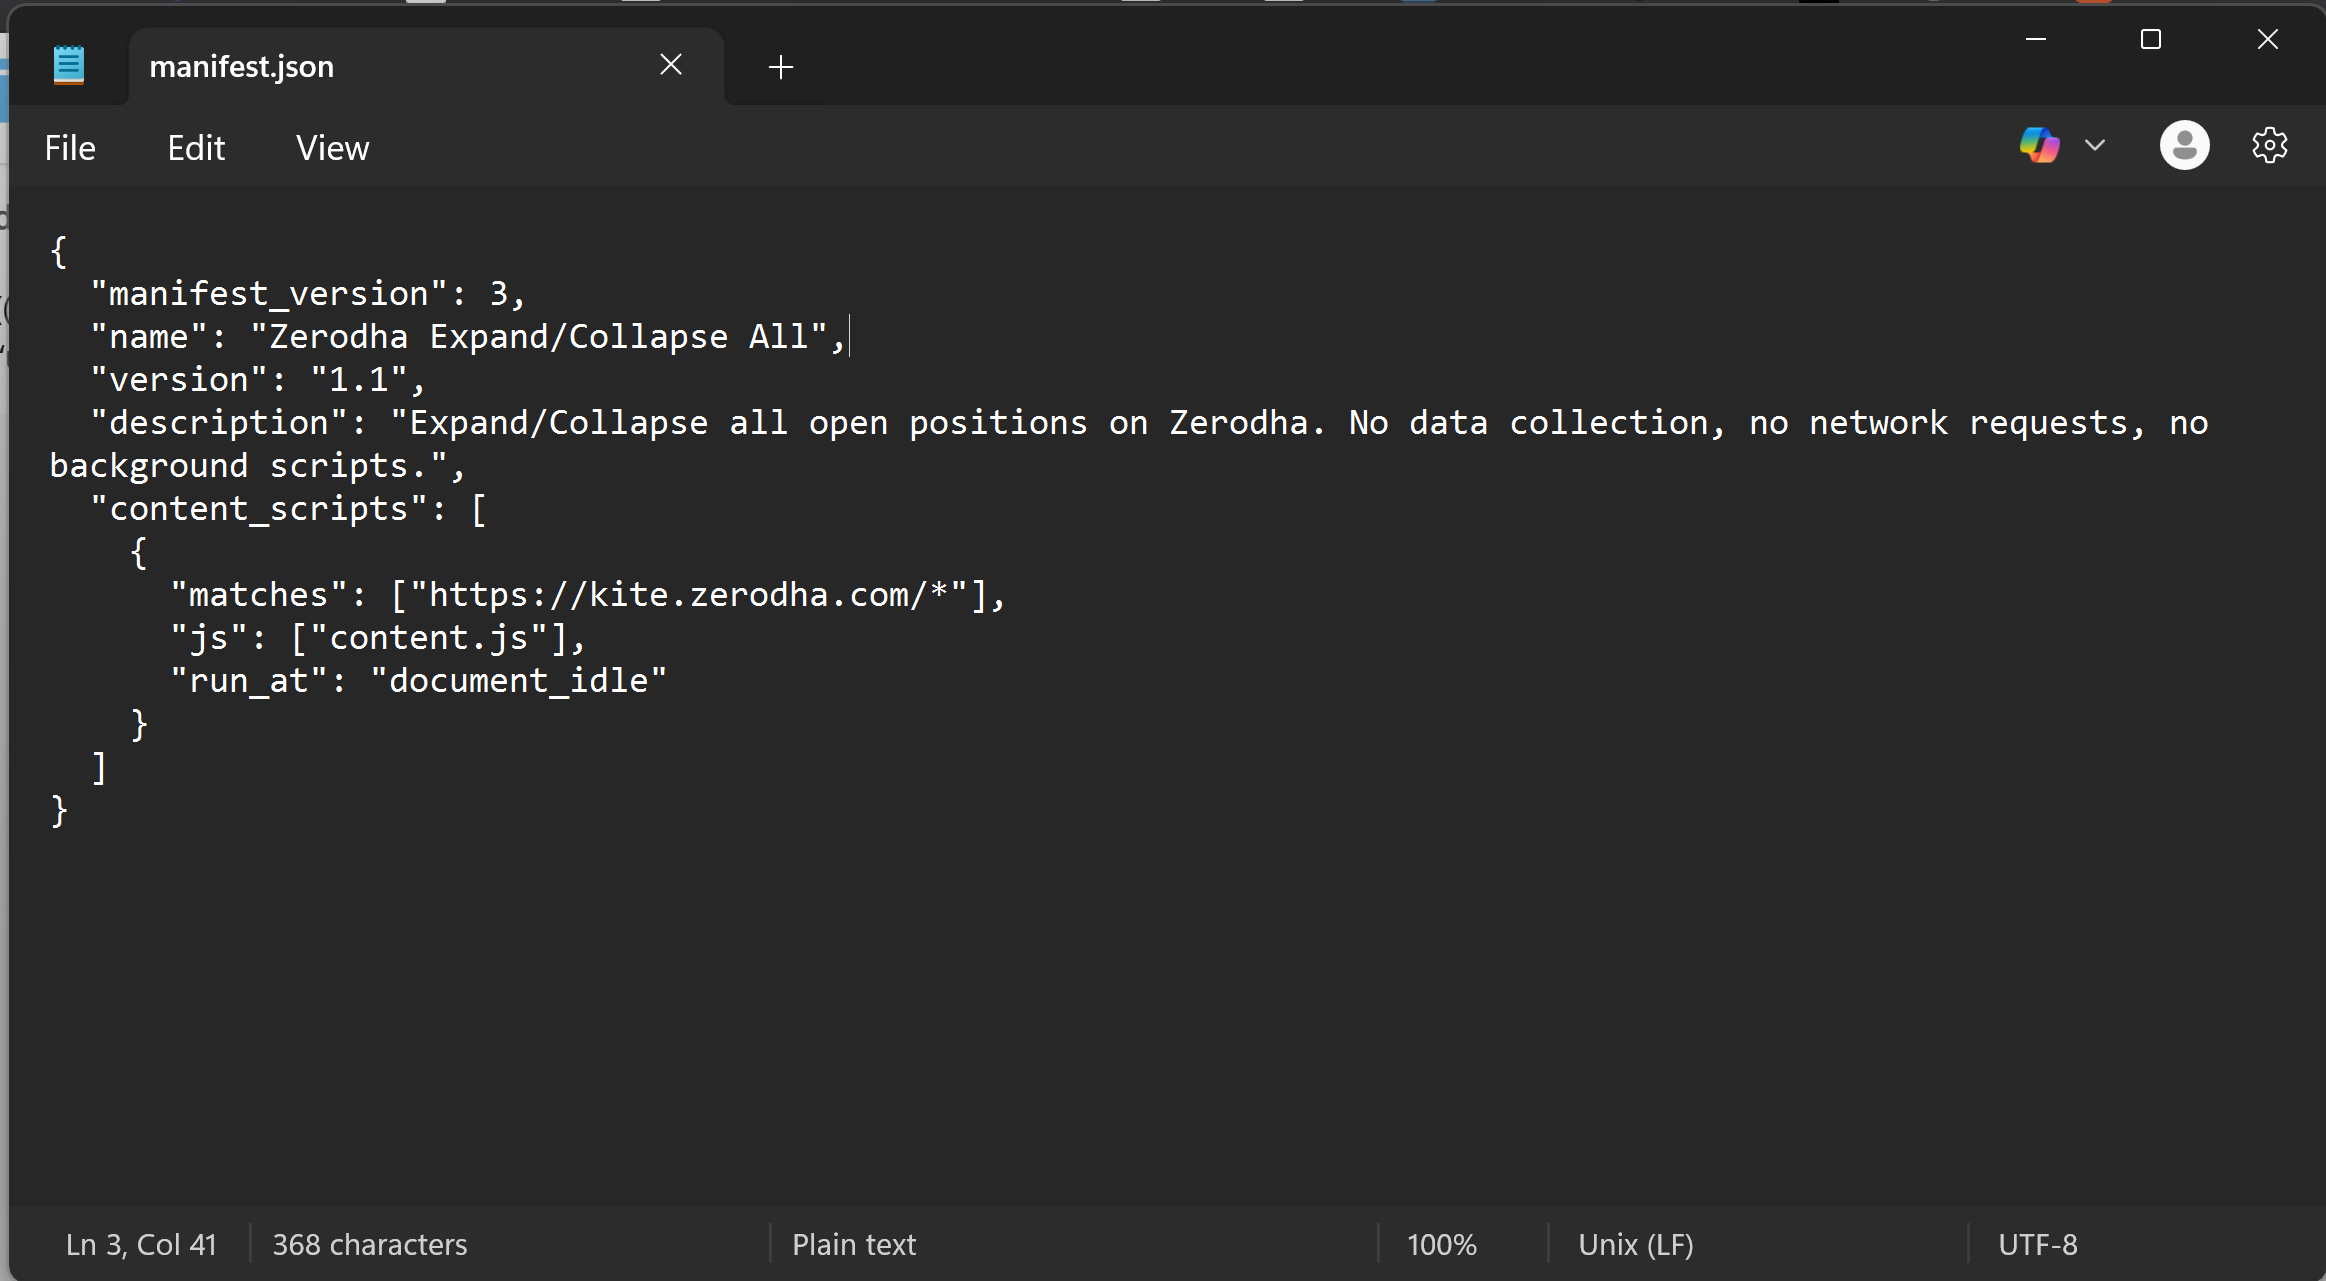The width and height of the screenshot is (2326, 1281).
Task: Open the account profile icon
Action: [2184, 146]
